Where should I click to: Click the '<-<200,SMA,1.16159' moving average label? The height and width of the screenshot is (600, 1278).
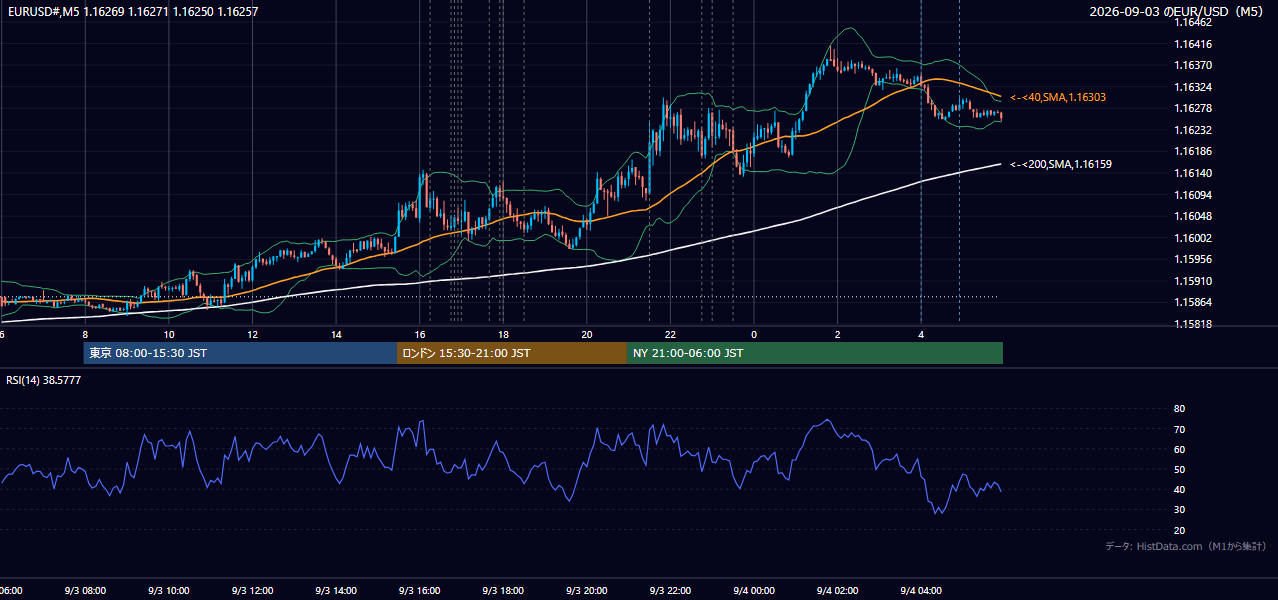1061,164
